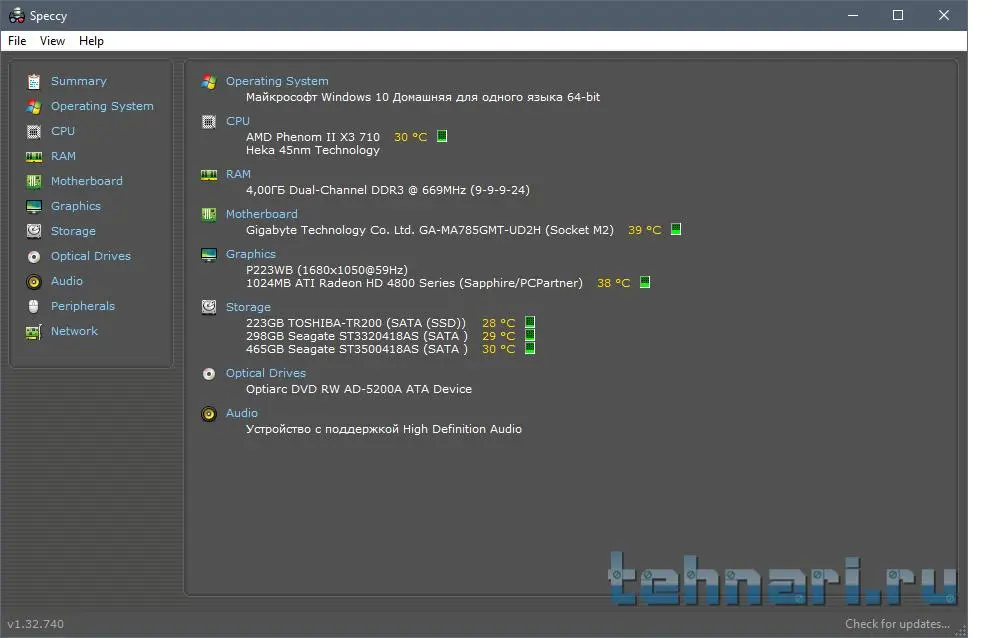Click the Audio heading link in summary
The width and height of the screenshot is (1008, 638).
coord(242,413)
